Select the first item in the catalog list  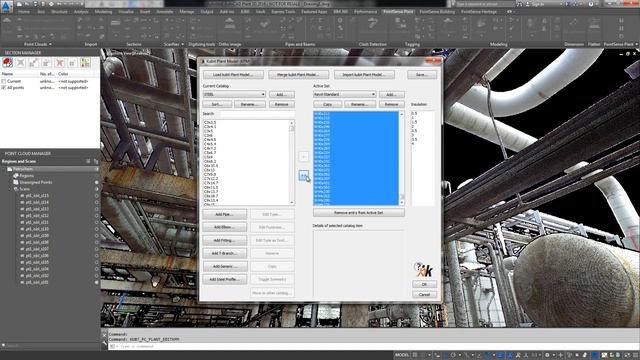pyautogui.click(x=210, y=122)
